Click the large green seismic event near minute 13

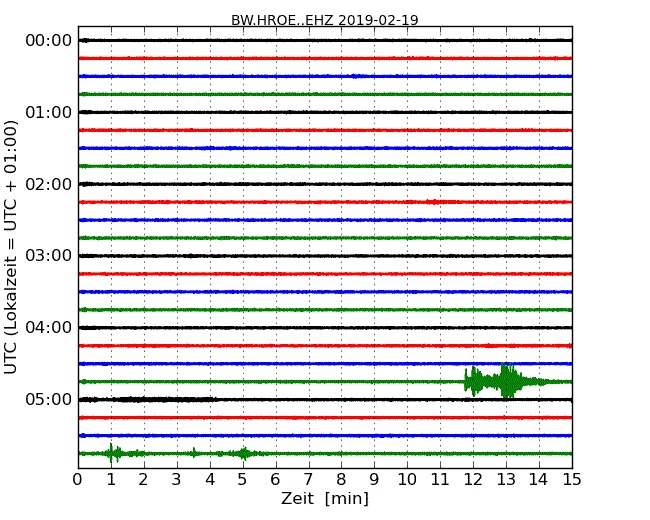(x=507, y=381)
